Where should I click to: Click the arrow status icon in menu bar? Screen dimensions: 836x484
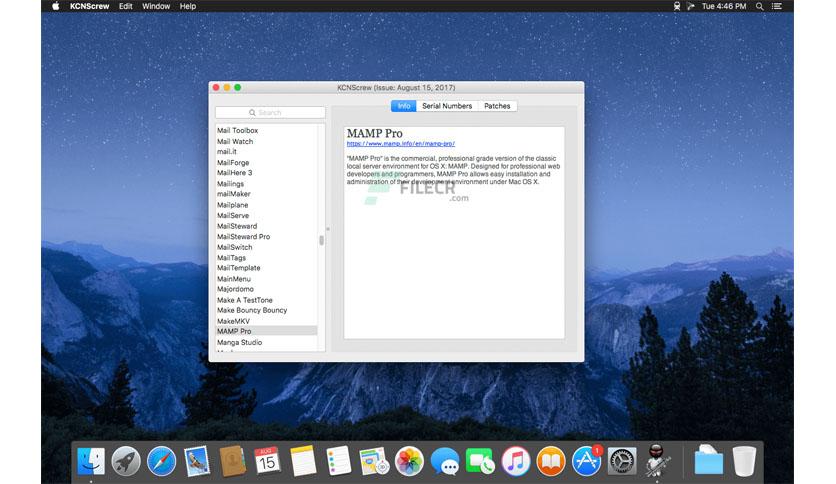691,6
